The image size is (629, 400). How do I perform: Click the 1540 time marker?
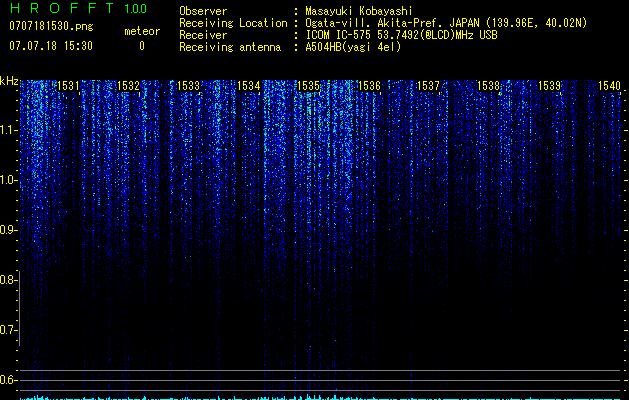pyautogui.click(x=609, y=86)
